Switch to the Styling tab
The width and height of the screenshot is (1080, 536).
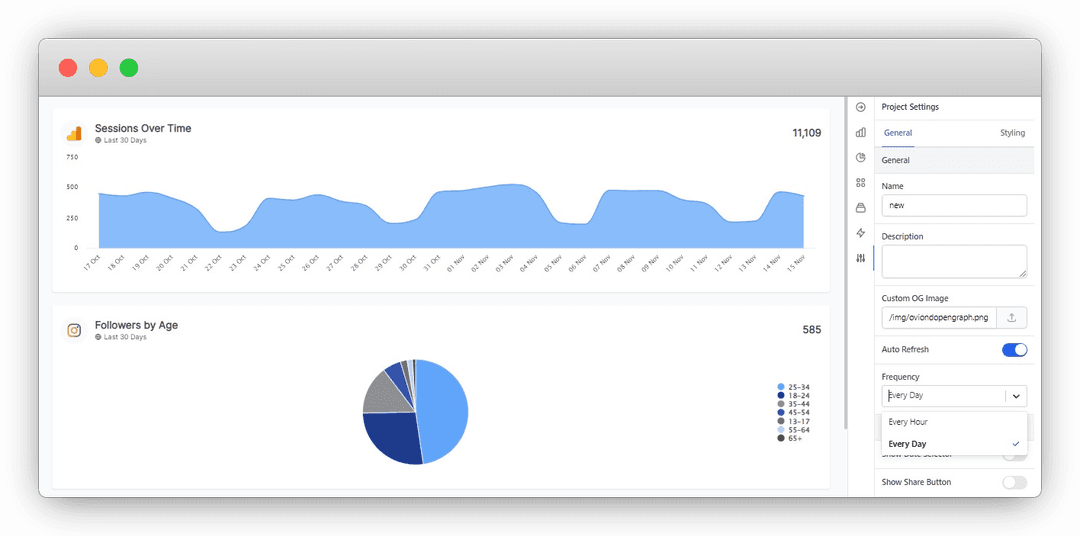(1012, 133)
